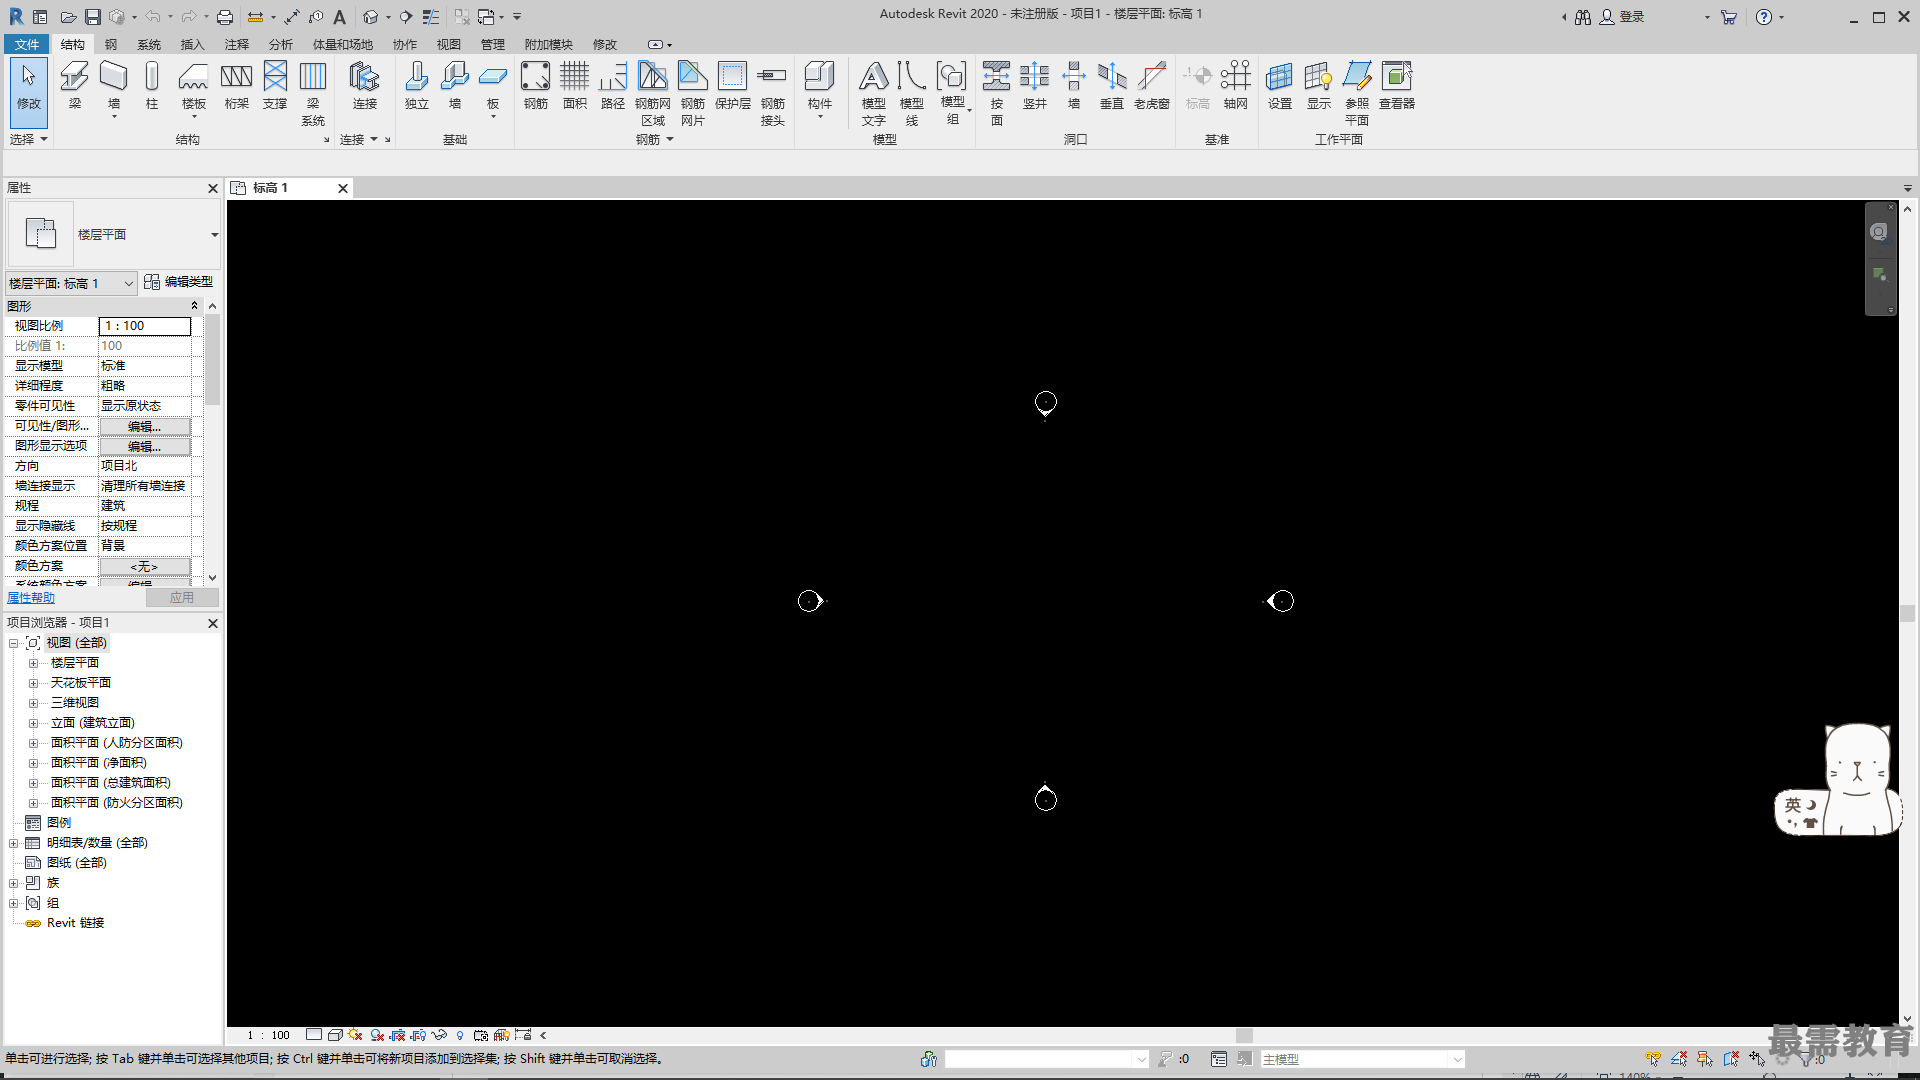This screenshot has height=1080, width=1920.
Task: Open the 文件 file menu tab
Action: tap(27, 44)
